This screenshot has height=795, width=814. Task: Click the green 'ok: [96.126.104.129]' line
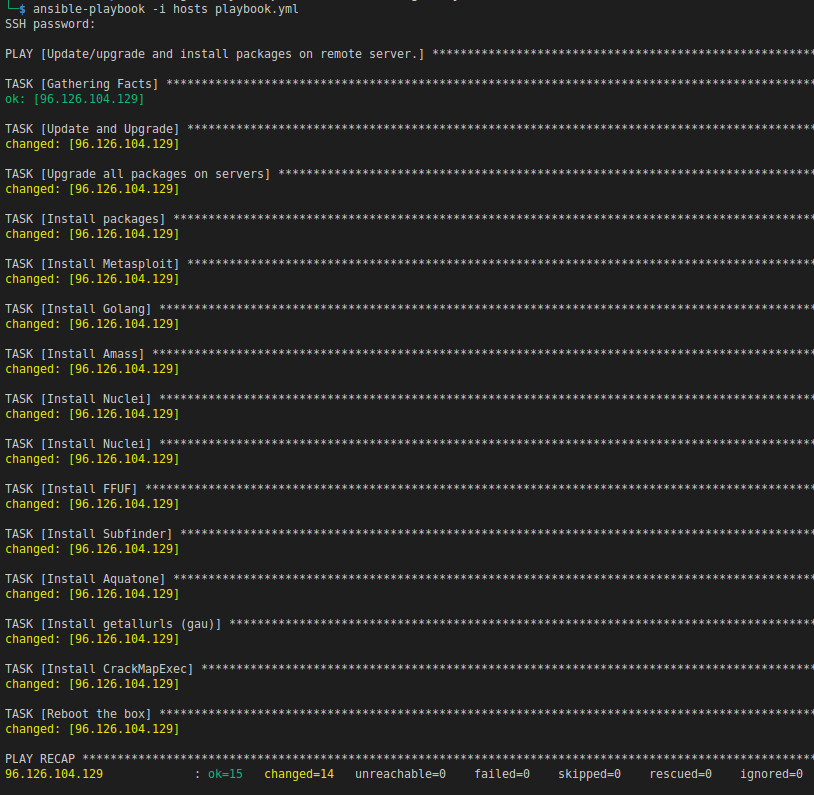[x=75, y=99]
